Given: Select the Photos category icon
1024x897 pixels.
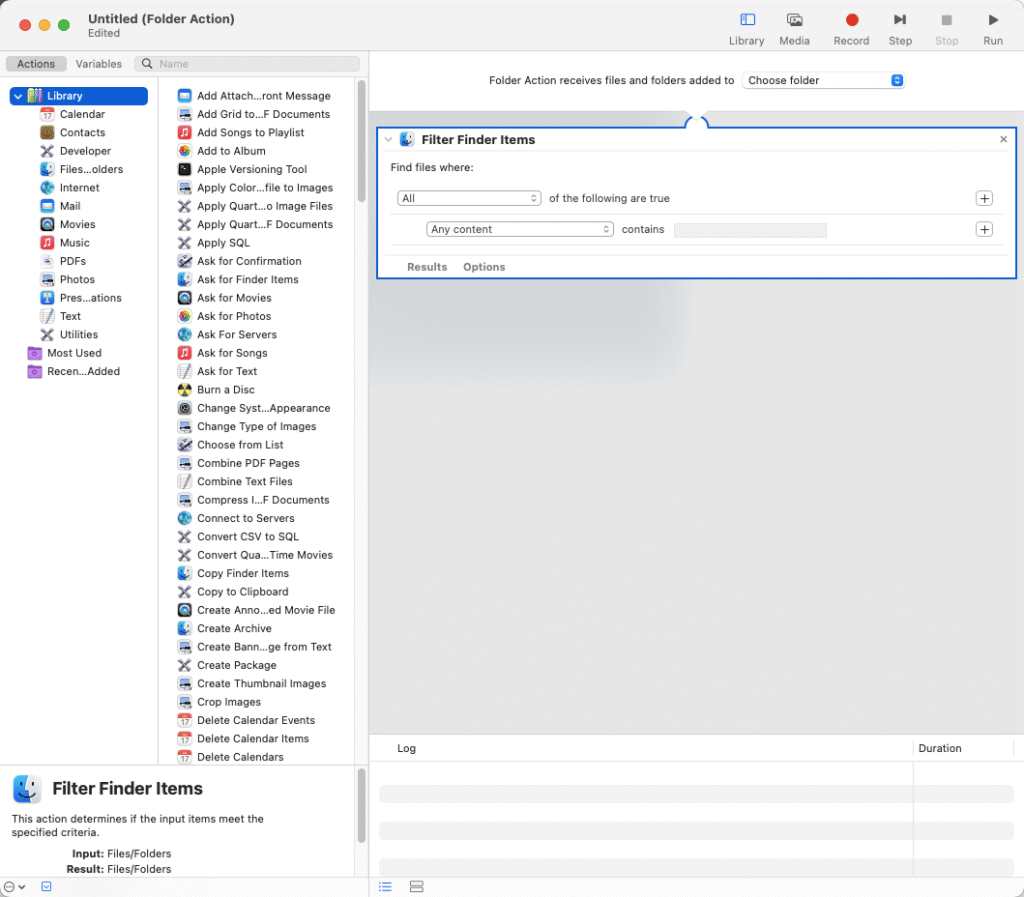Looking at the screenshot, I should tap(47, 279).
